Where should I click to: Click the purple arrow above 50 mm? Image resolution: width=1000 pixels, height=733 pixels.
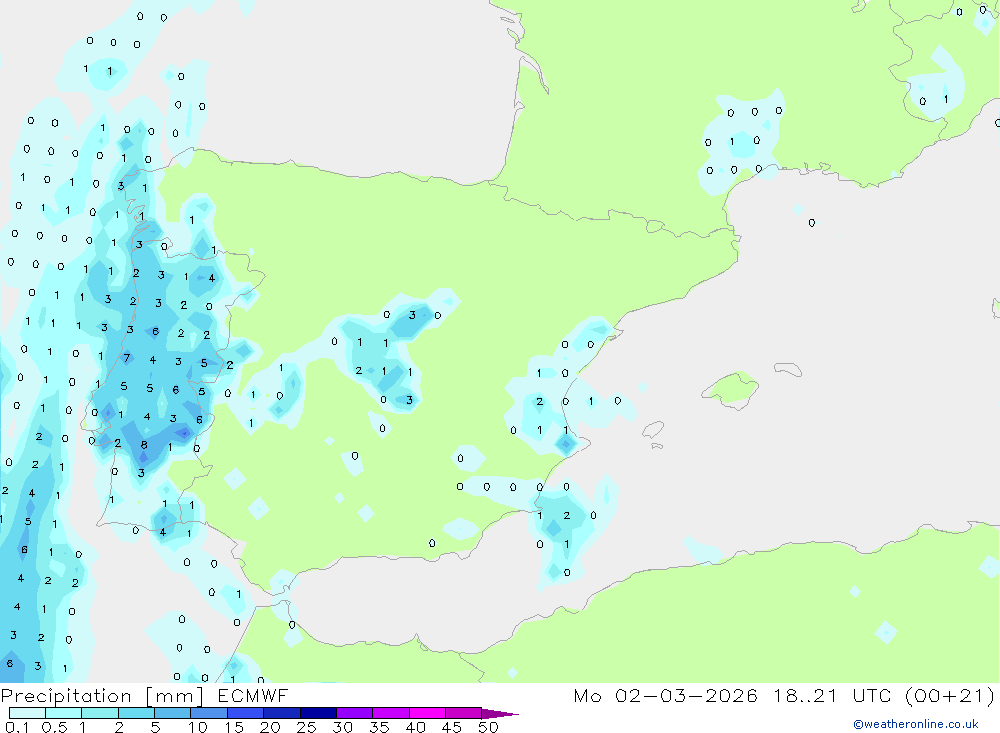[500, 714]
